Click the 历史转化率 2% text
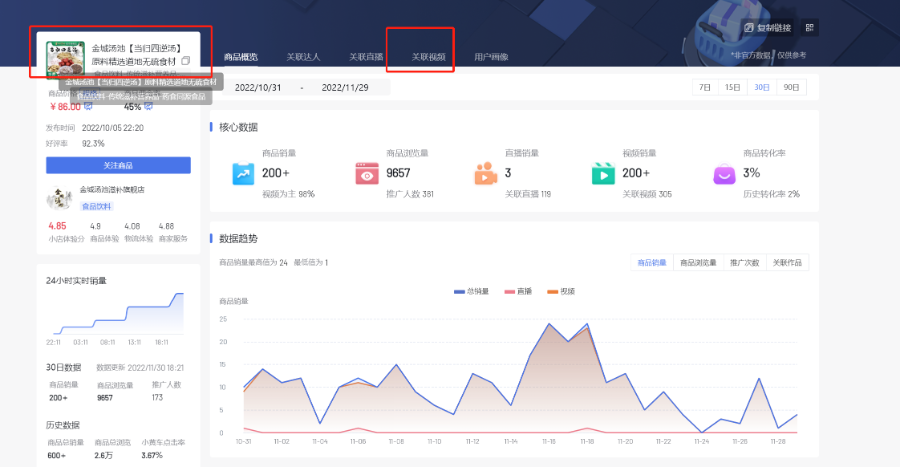Image resolution: width=900 pixels, height=467 pixels. click(771, 194)
